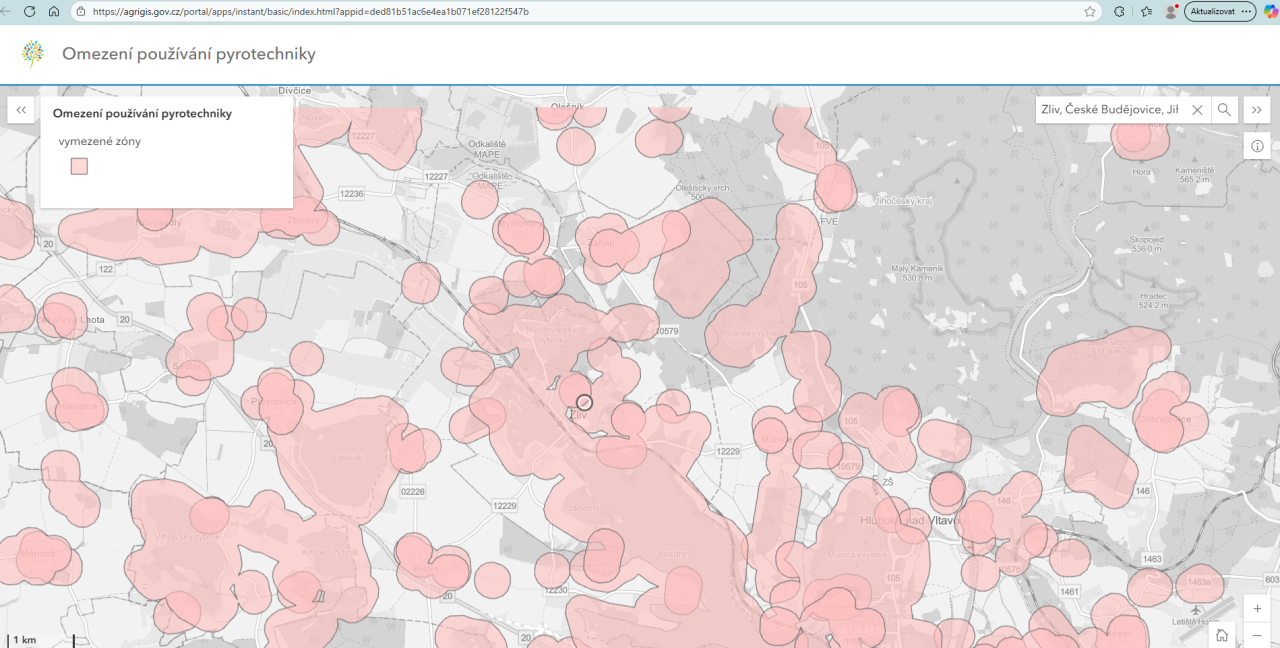Viewport: 1280px width, 648px height.
Task: Clear the Zliv search text
Action: tap(1197, 110)
